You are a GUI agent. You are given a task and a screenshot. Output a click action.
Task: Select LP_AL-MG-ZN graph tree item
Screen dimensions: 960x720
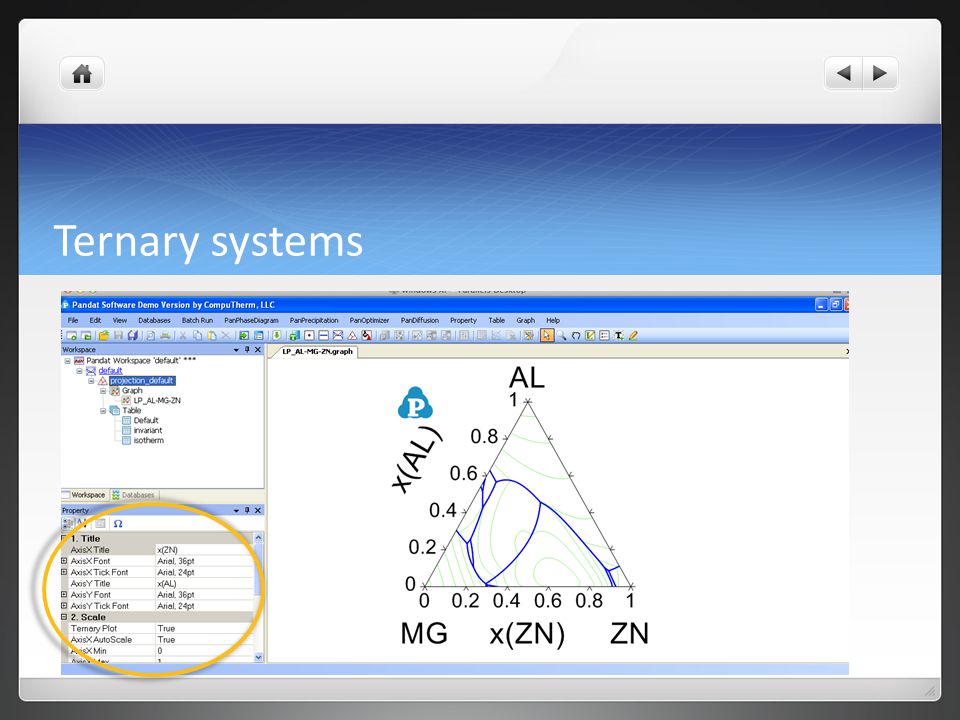click(157, 400)
